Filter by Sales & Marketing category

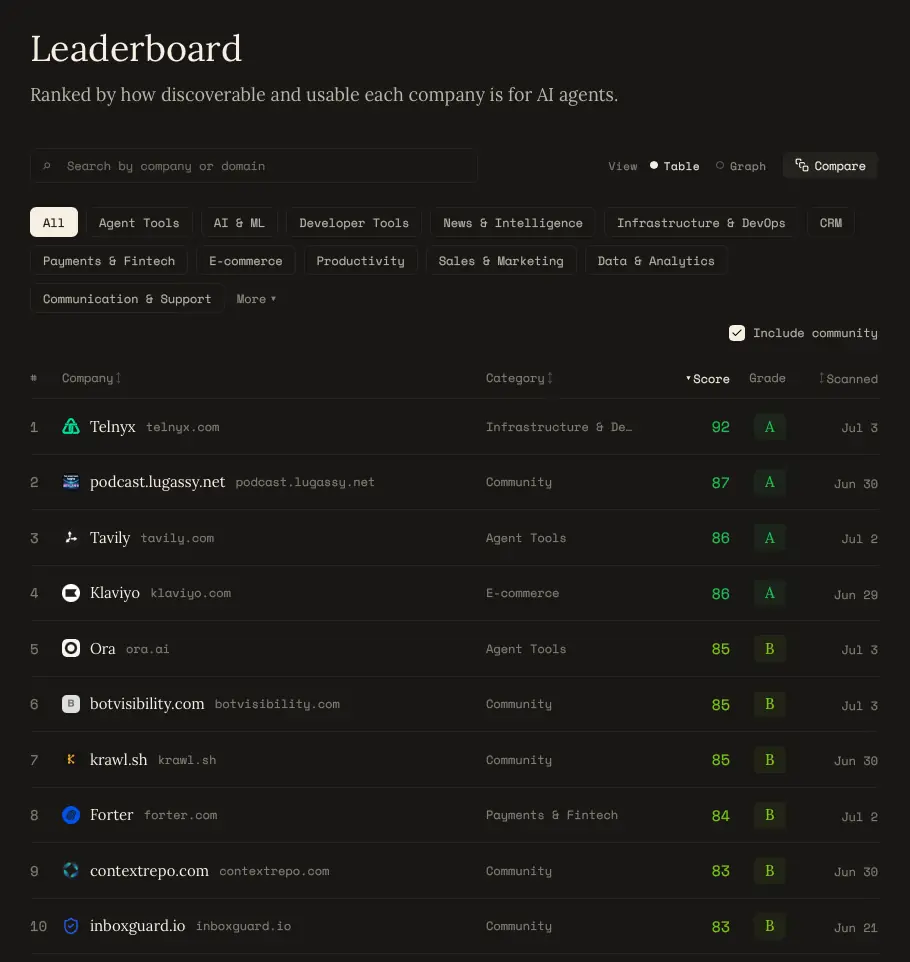click(501, 261)
